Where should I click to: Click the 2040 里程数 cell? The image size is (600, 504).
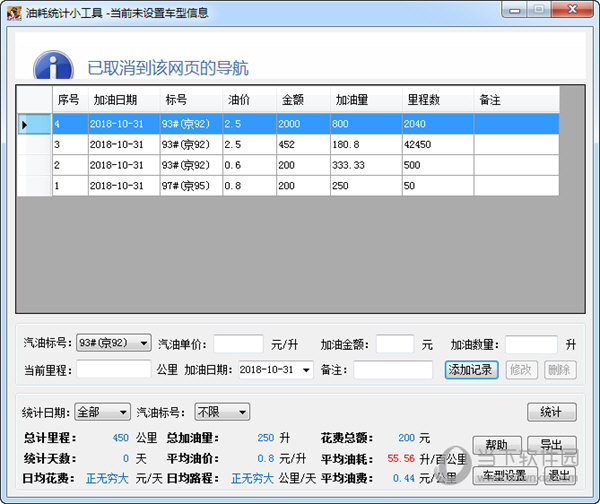438,124
